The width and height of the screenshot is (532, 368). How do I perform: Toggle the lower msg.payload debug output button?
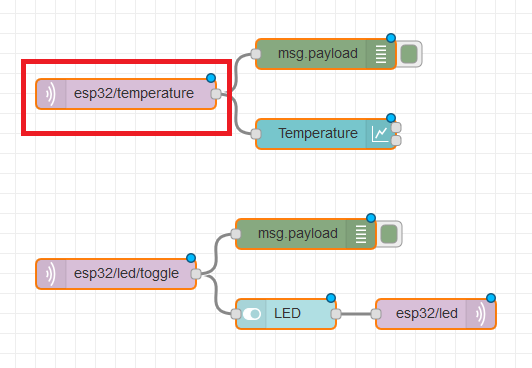(389, 234)
